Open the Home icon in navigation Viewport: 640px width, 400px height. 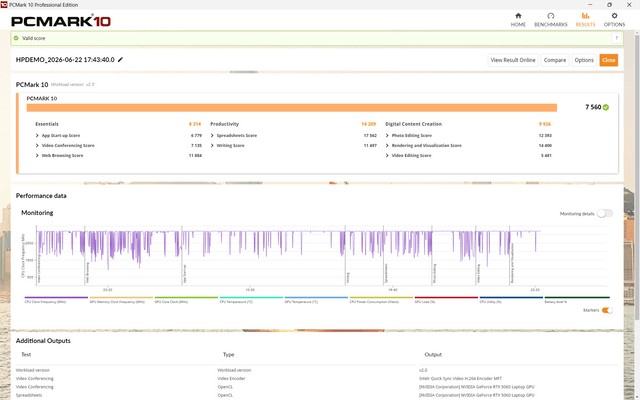click(518, 16)
